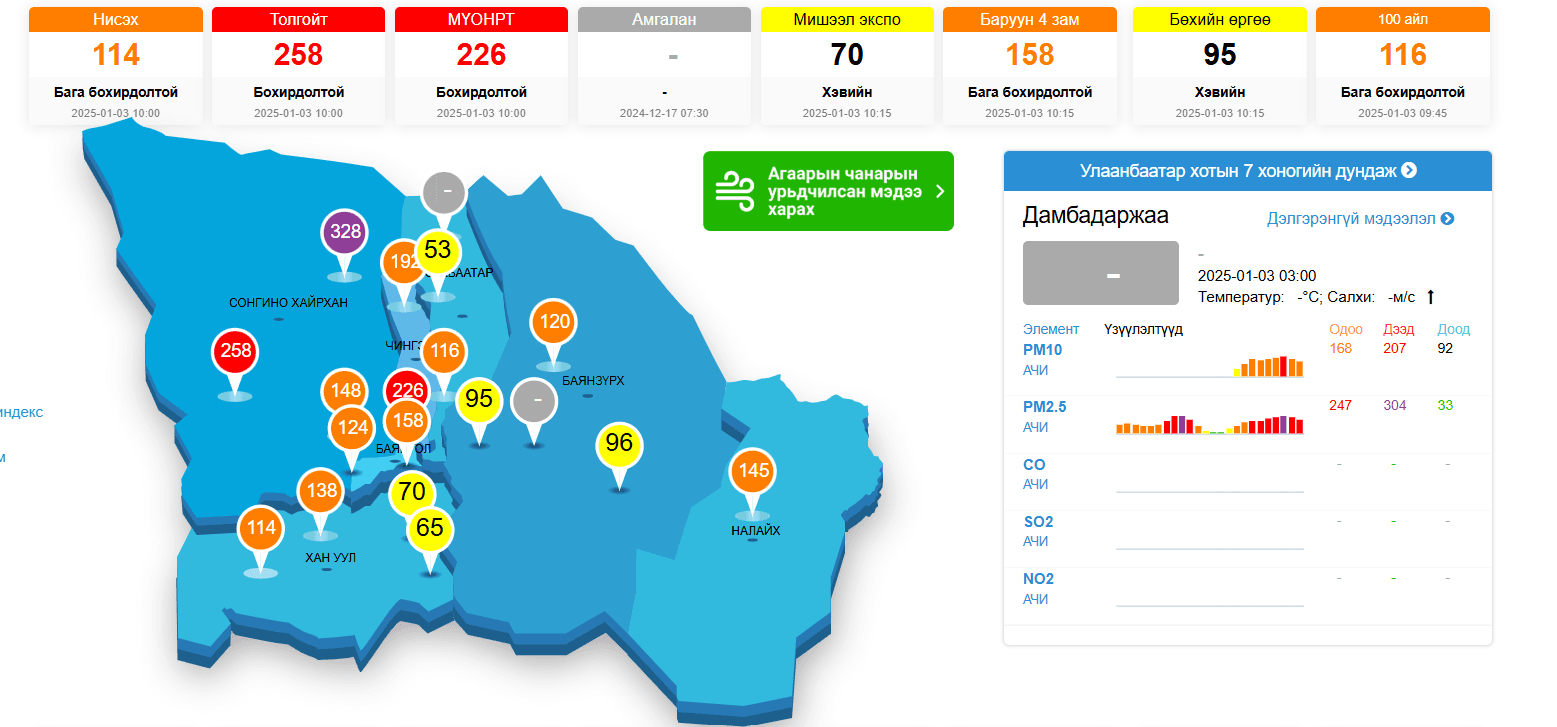Expand the chevron on the green forecast button
This screenshot has width=1557, height=727.
939,191
